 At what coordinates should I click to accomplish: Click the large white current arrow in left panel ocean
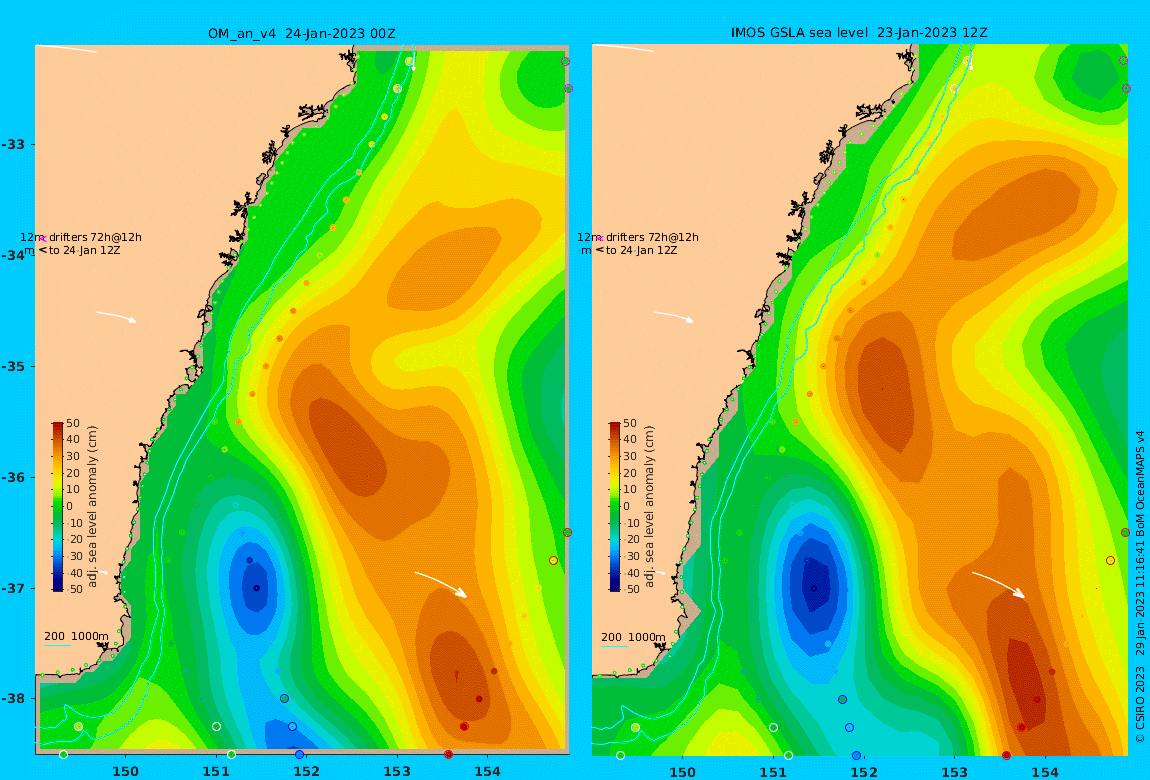(x=441, y=584)
